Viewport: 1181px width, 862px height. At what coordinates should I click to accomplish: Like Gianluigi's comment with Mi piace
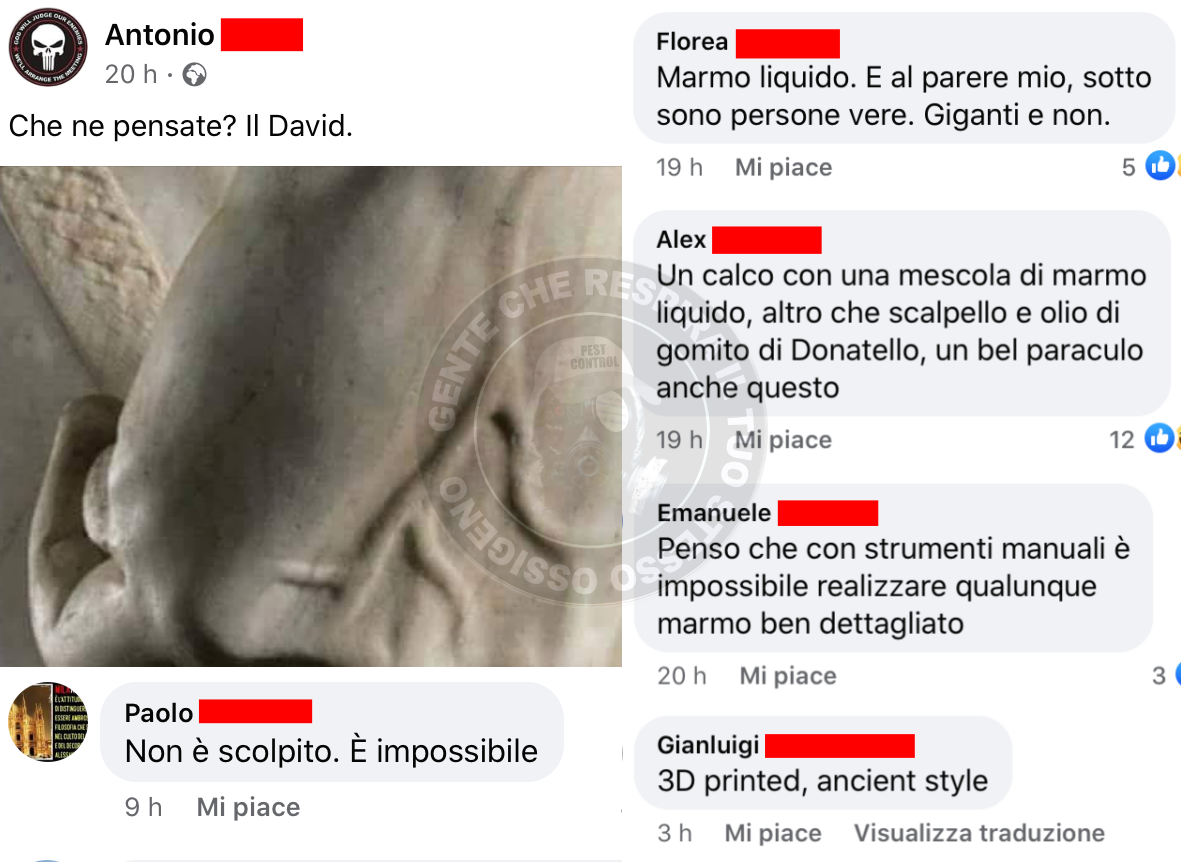(773, 833)
